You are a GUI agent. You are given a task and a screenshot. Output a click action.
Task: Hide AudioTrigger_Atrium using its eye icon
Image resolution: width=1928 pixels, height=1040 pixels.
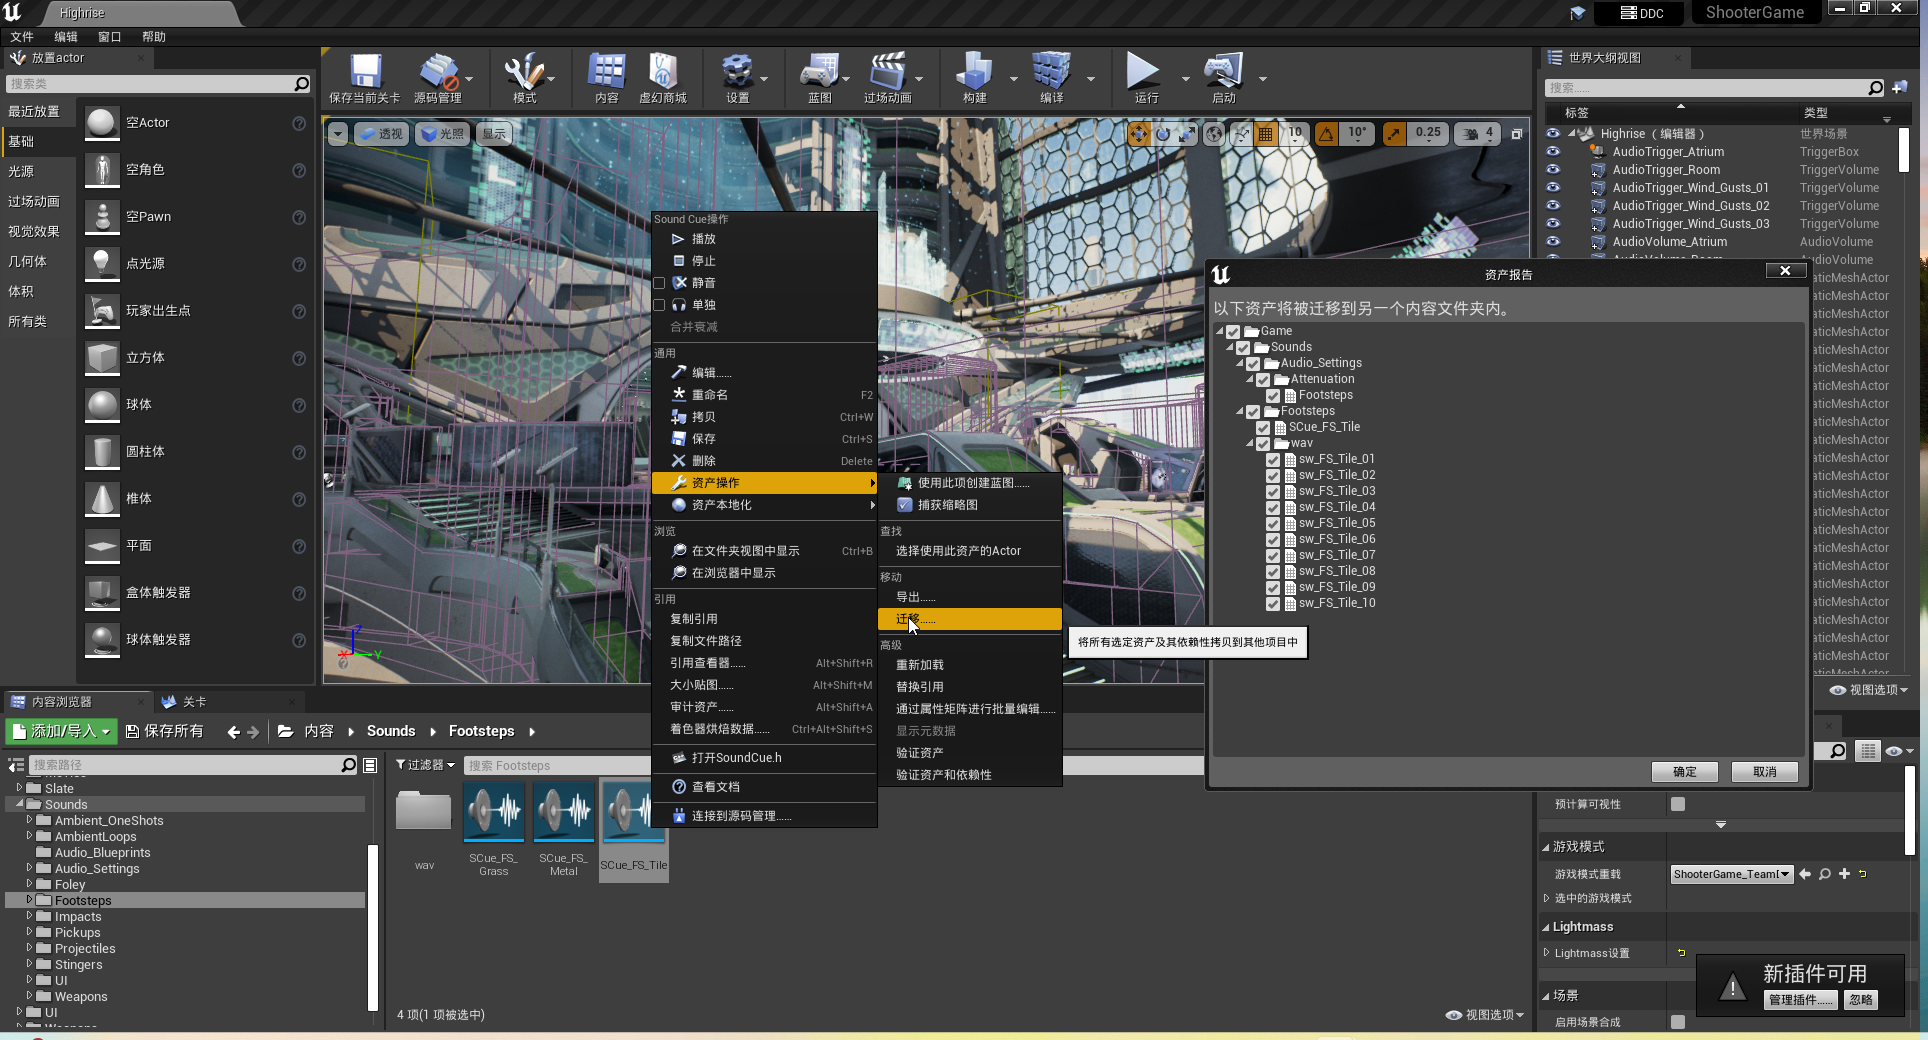click(1553, 152)
